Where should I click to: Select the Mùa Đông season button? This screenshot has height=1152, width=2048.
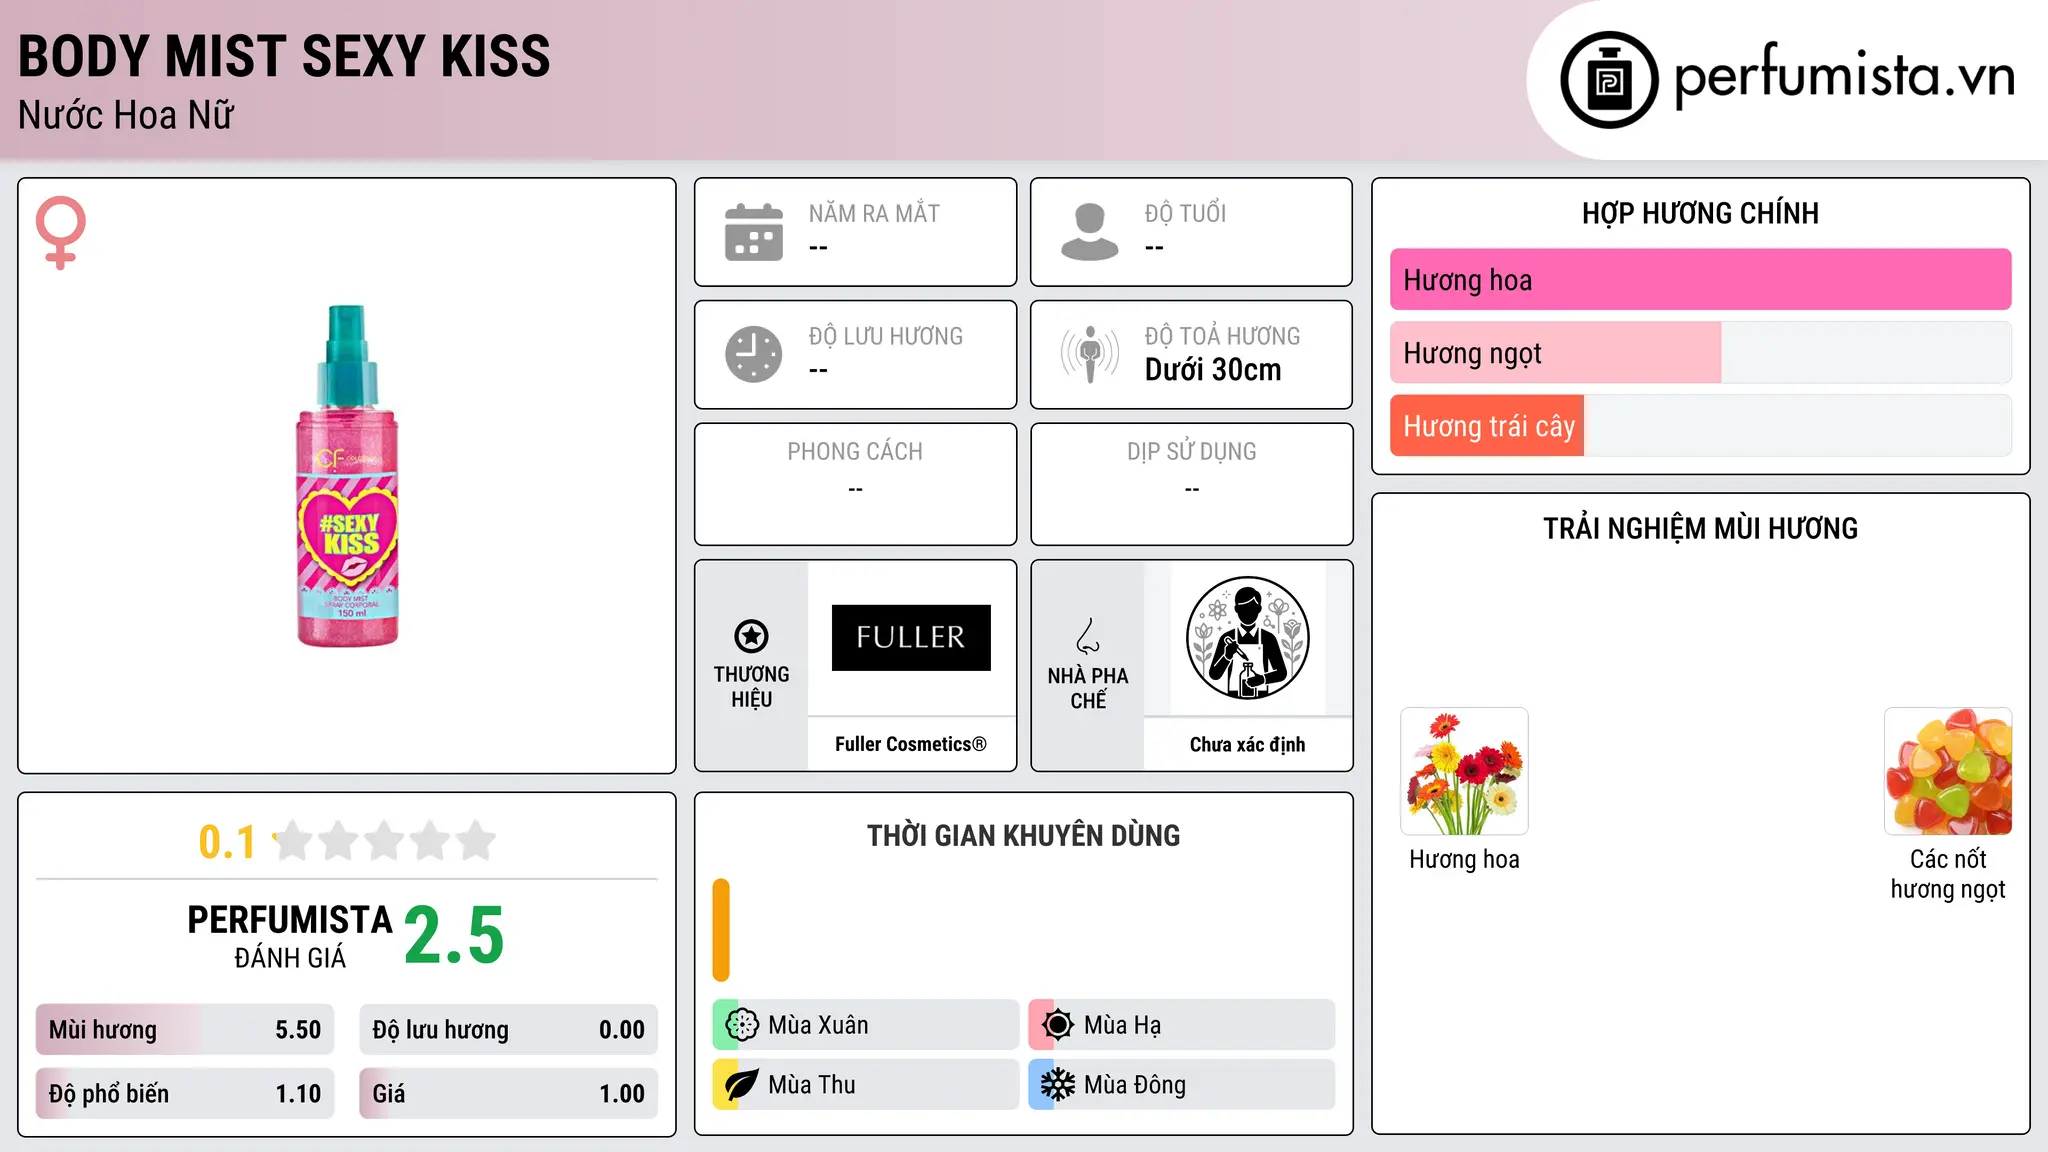pyautogui.click(x=1182, y=1085)
